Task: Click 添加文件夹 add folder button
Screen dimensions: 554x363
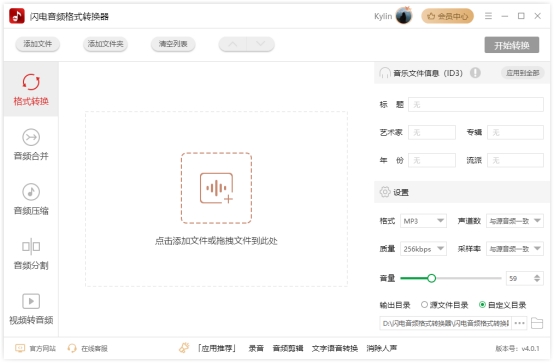Action: point(105,44)
